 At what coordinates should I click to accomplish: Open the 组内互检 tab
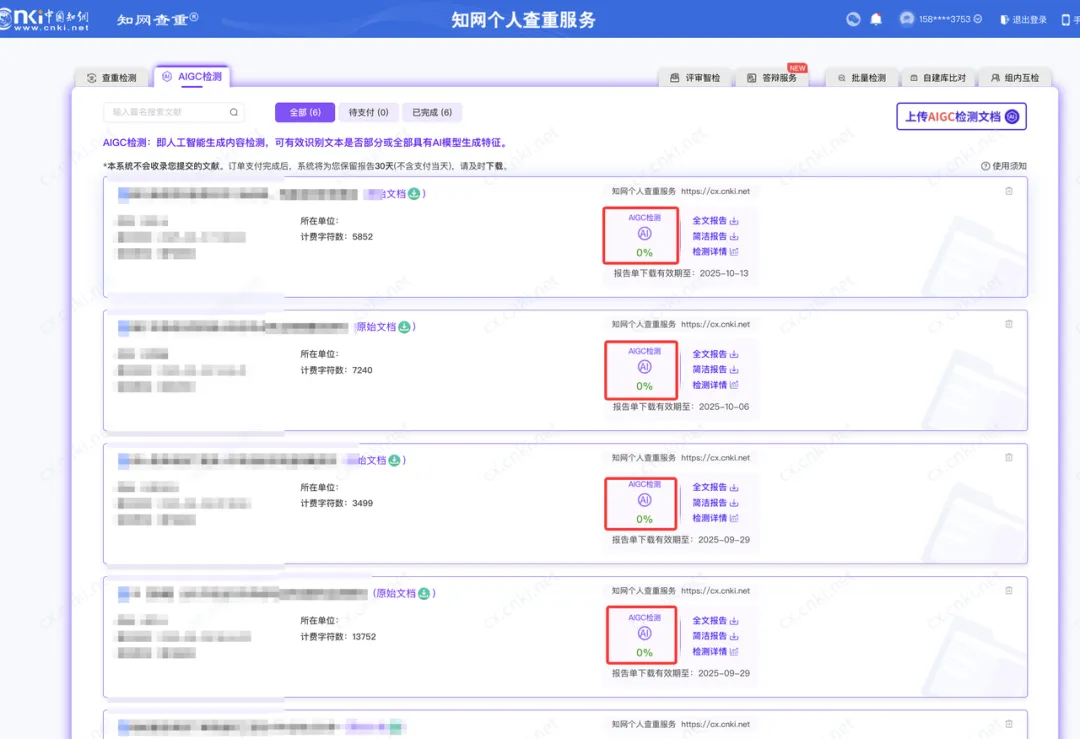[x=1015, y=78]
